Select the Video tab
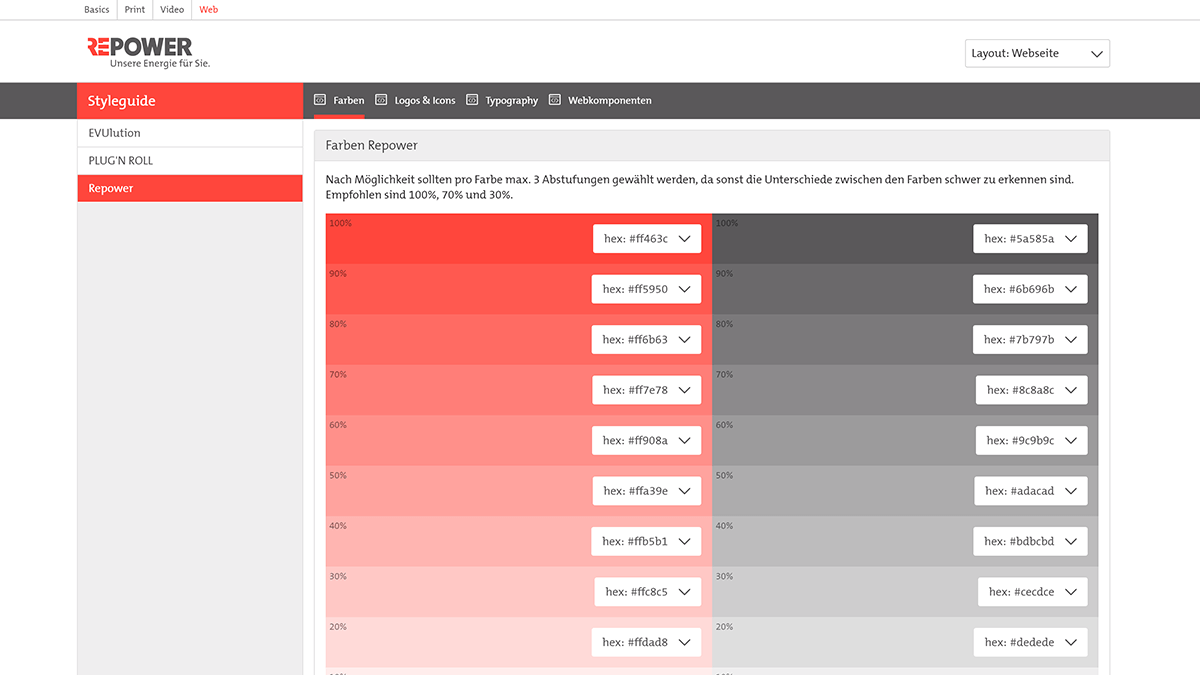 (171, 9)
